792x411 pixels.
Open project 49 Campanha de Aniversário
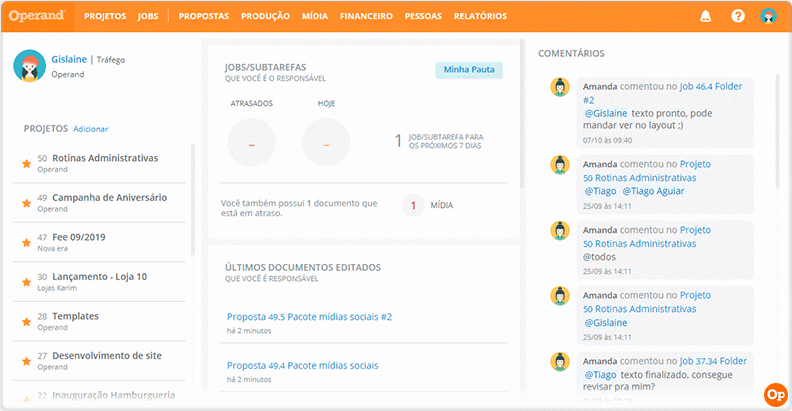tap(110, 197)
